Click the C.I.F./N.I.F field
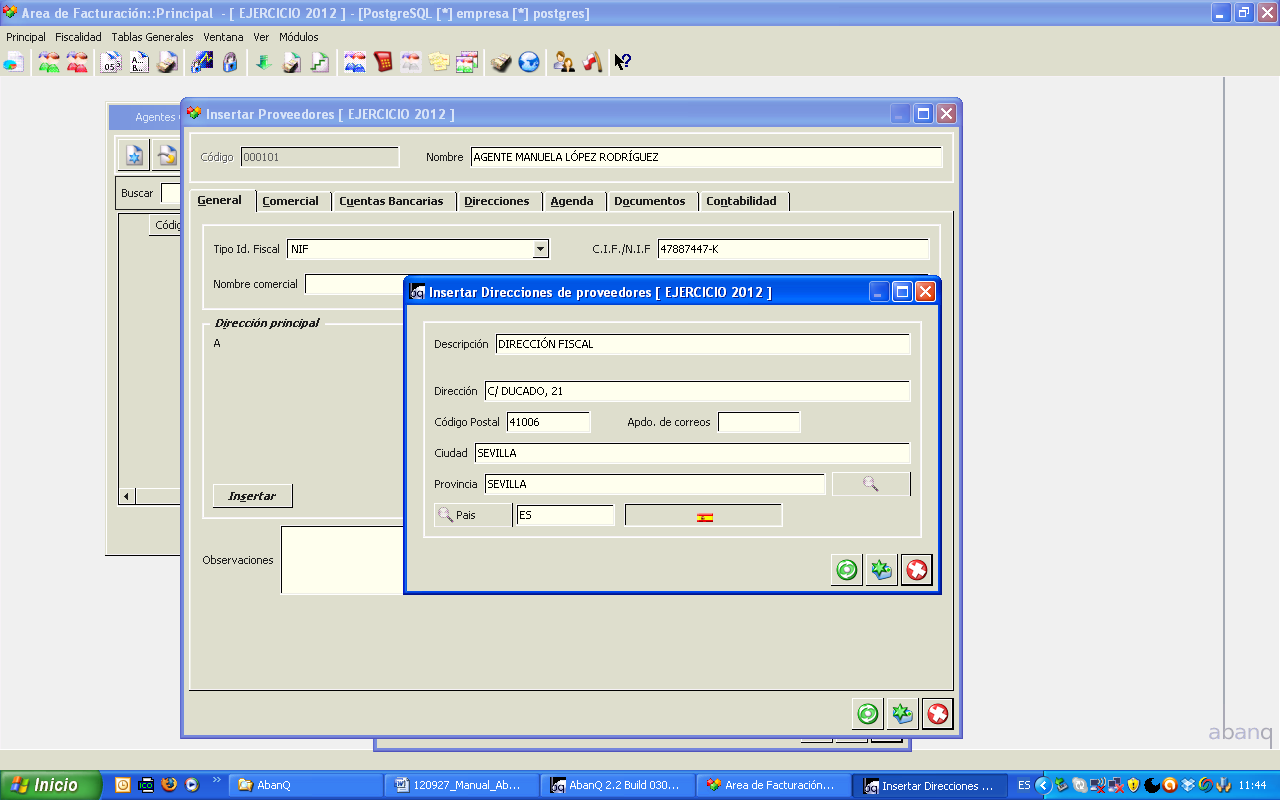This screenshot has width=1280, height=800. 793,249
